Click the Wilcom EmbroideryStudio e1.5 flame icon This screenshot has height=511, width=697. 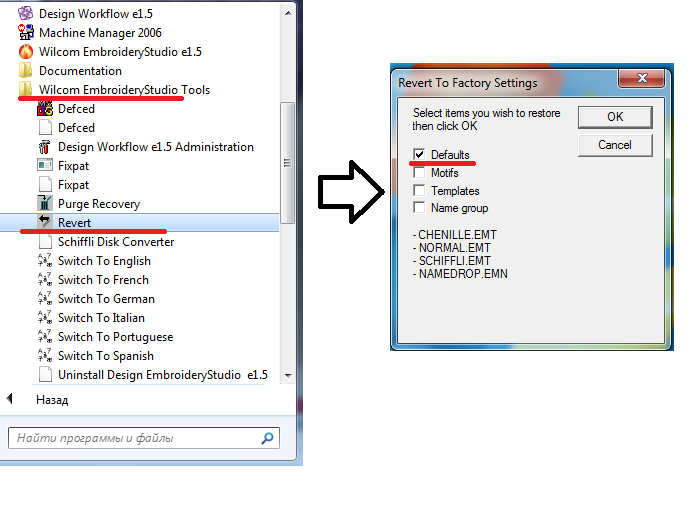point(25,52)
